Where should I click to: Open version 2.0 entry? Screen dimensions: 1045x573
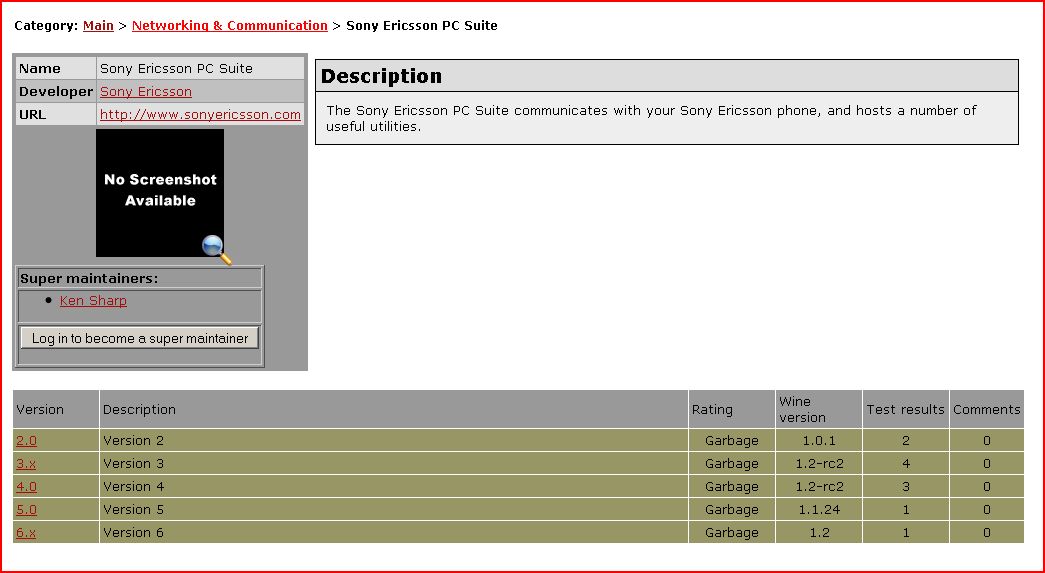tap(27, 440)
